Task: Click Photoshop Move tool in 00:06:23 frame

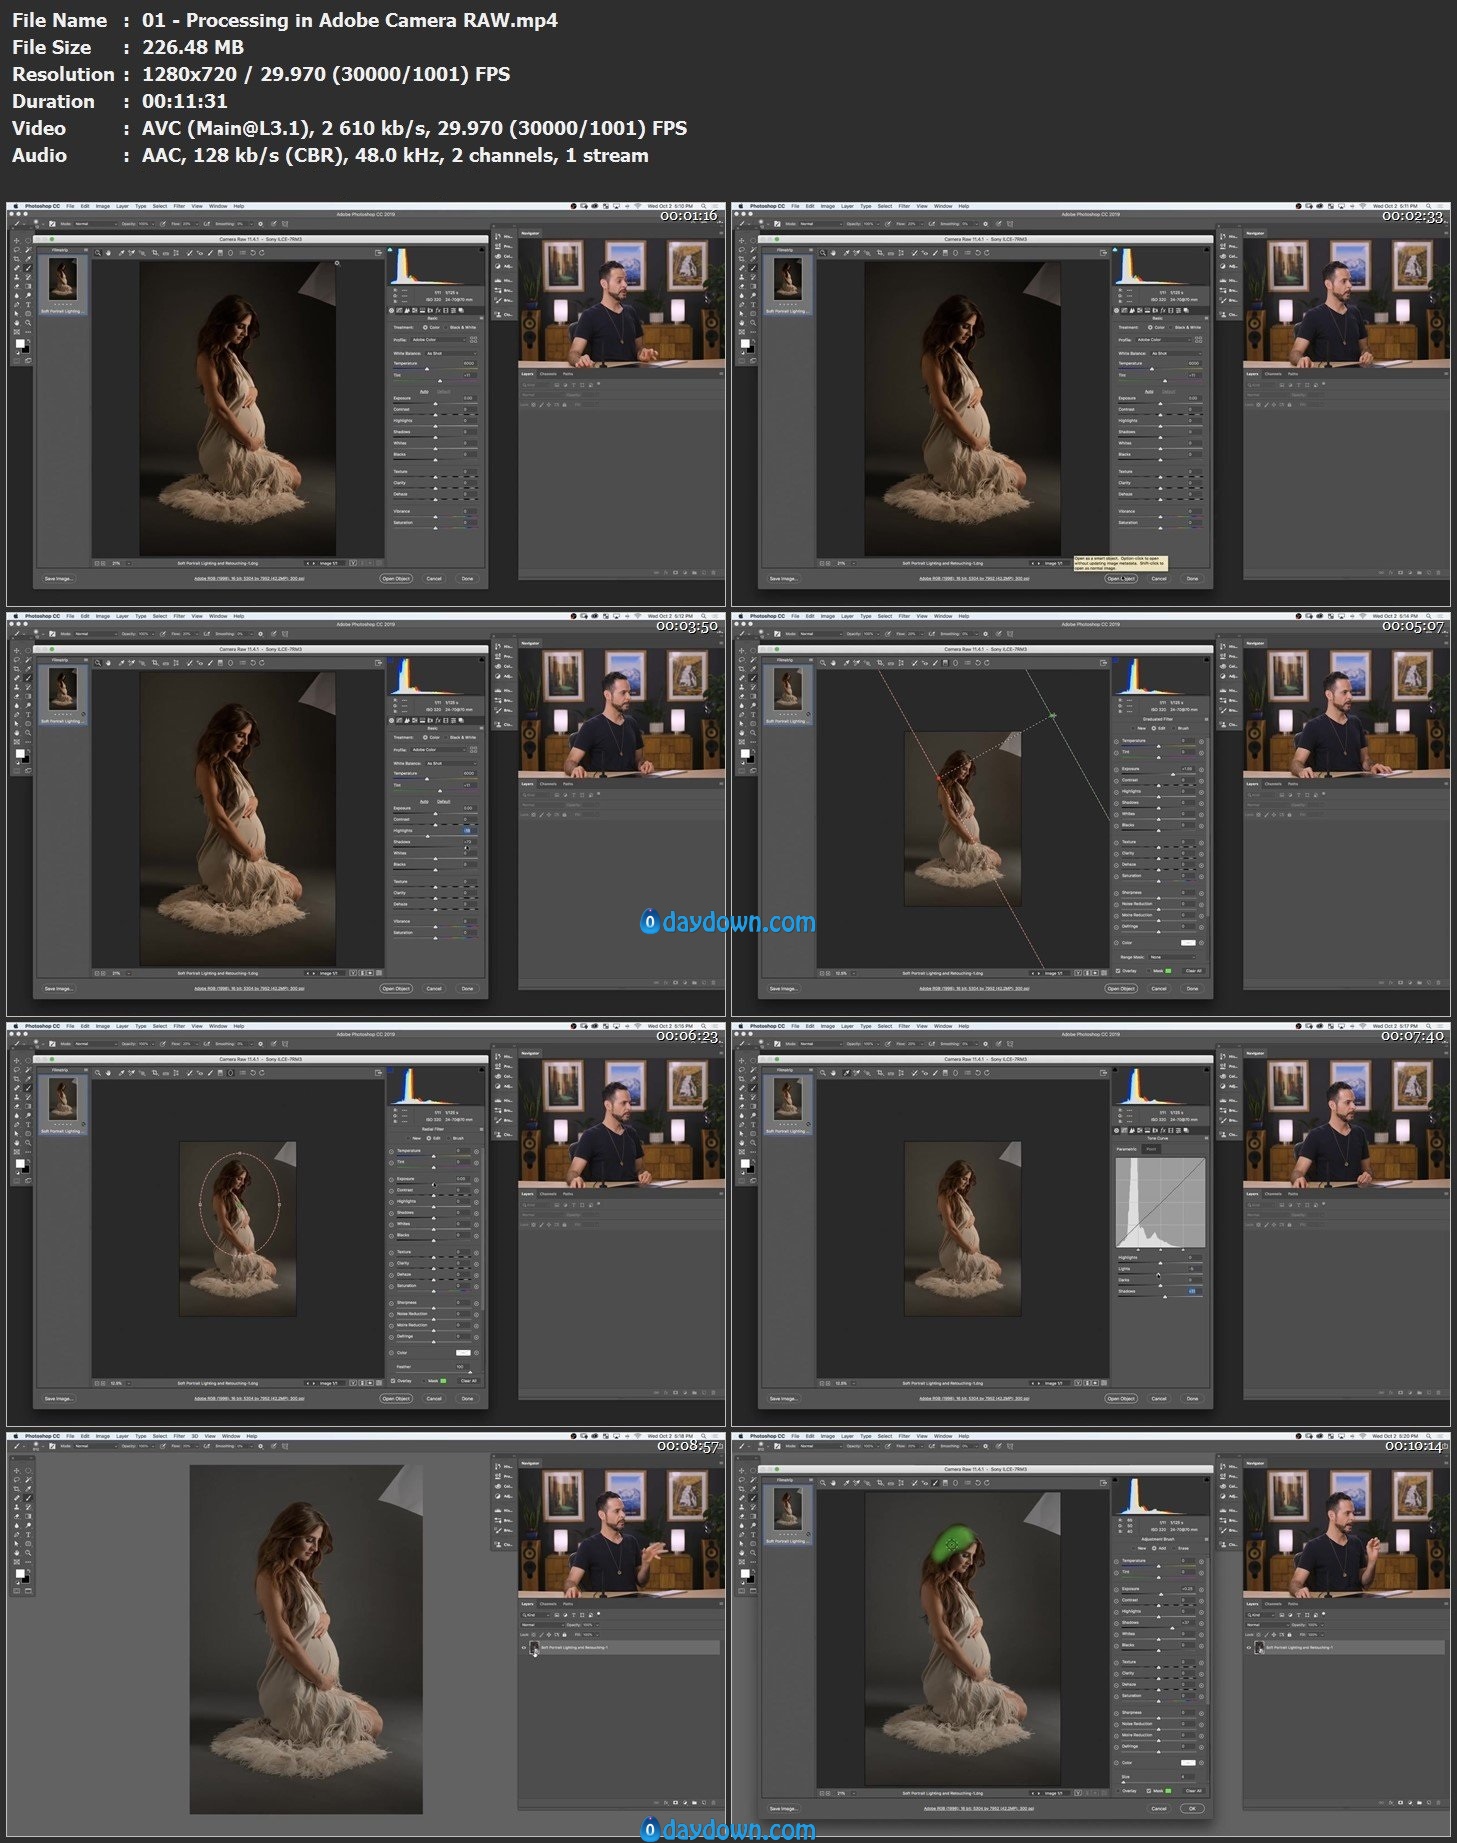Action: click(x=16, y=1060)
